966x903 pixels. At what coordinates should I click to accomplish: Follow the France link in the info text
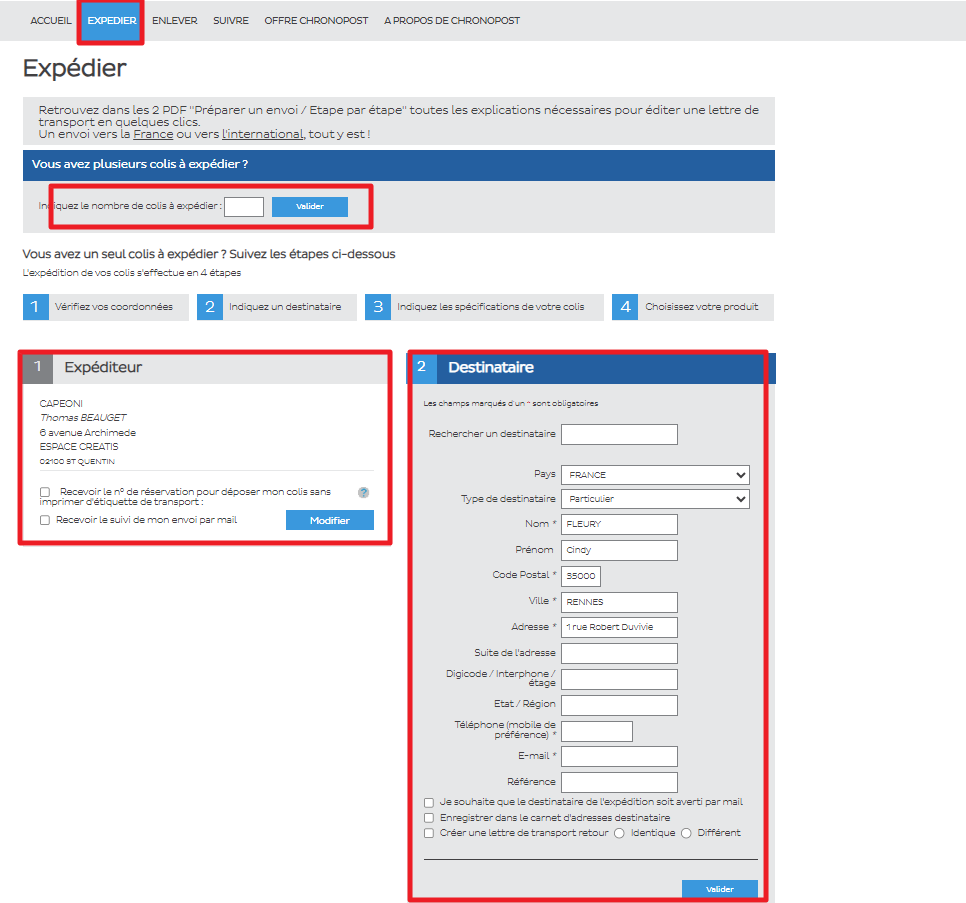[153, 134]
